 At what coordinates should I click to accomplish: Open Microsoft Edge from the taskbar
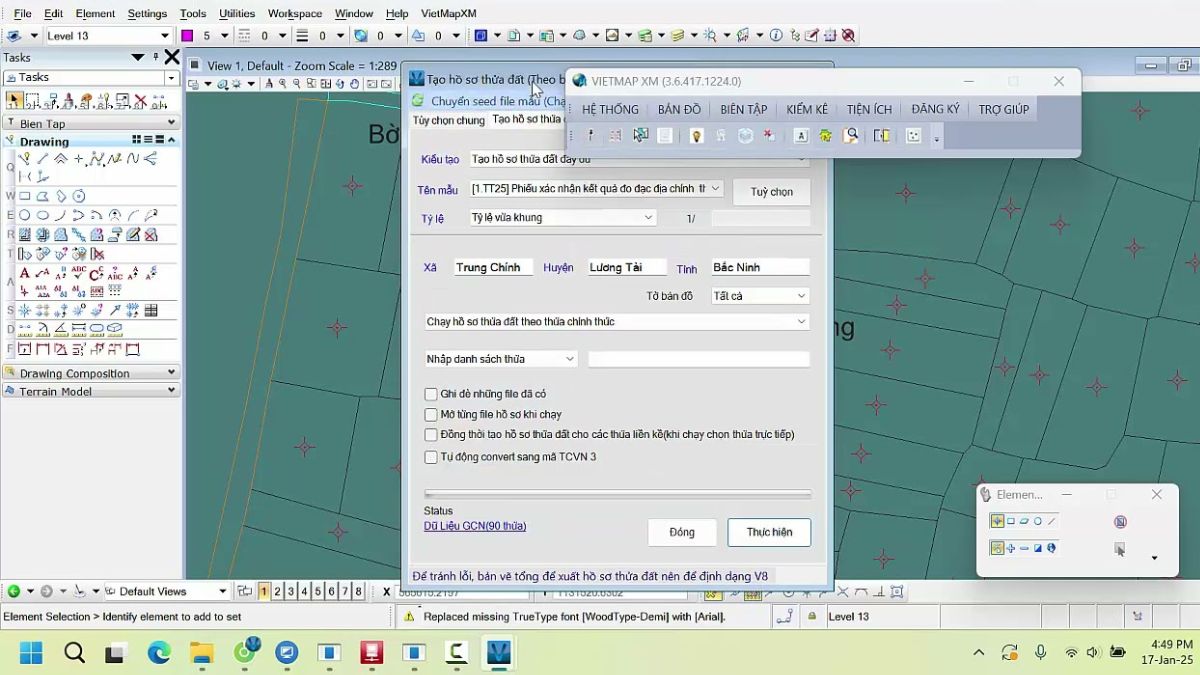point(159,653)
